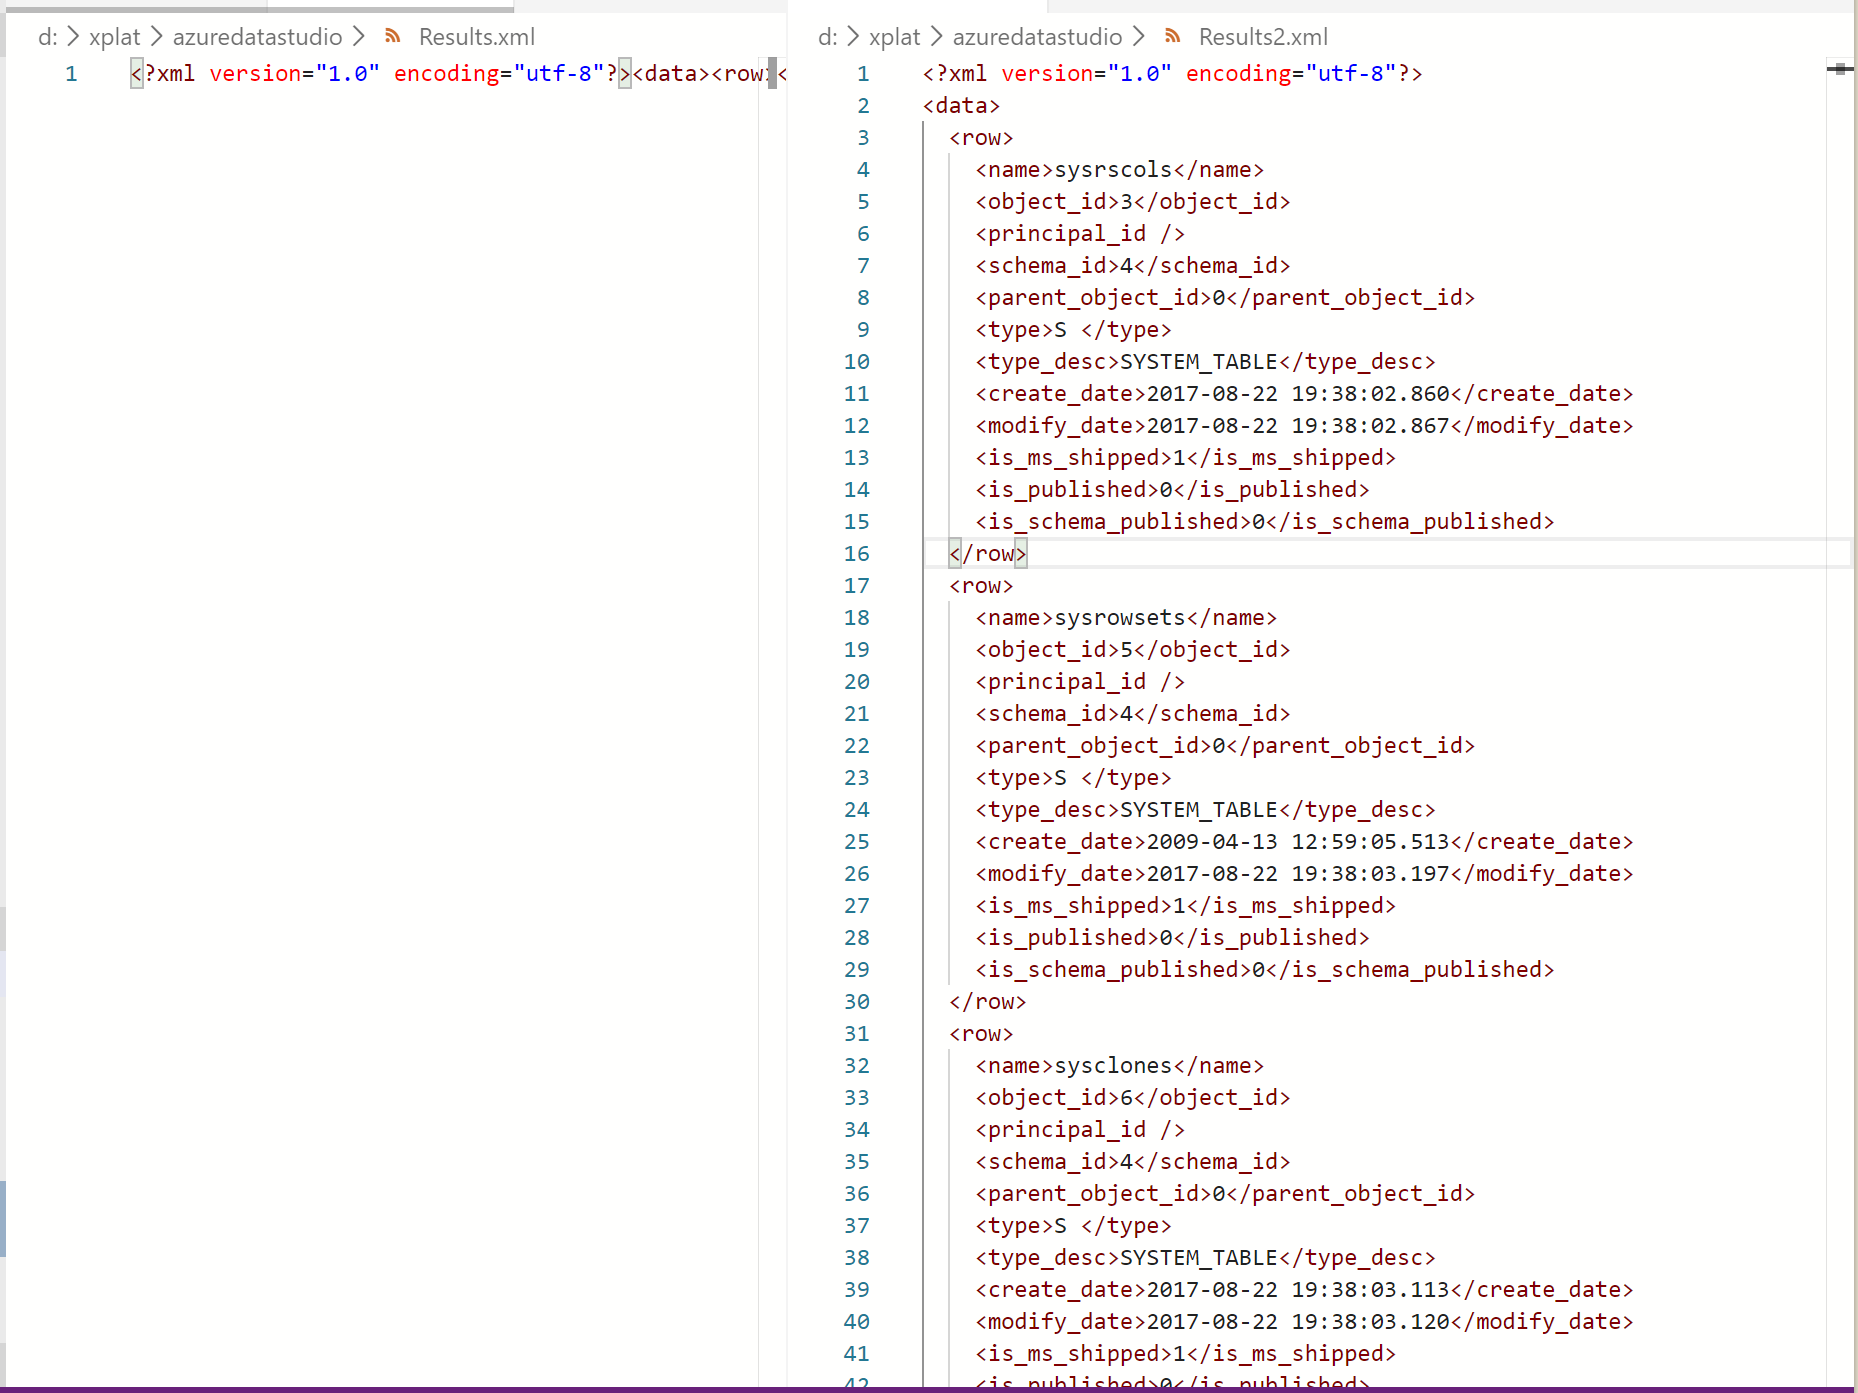Click the scrollbar handle at the top right
This screenshot has width=1858, height=1393.
point(1840,70)
